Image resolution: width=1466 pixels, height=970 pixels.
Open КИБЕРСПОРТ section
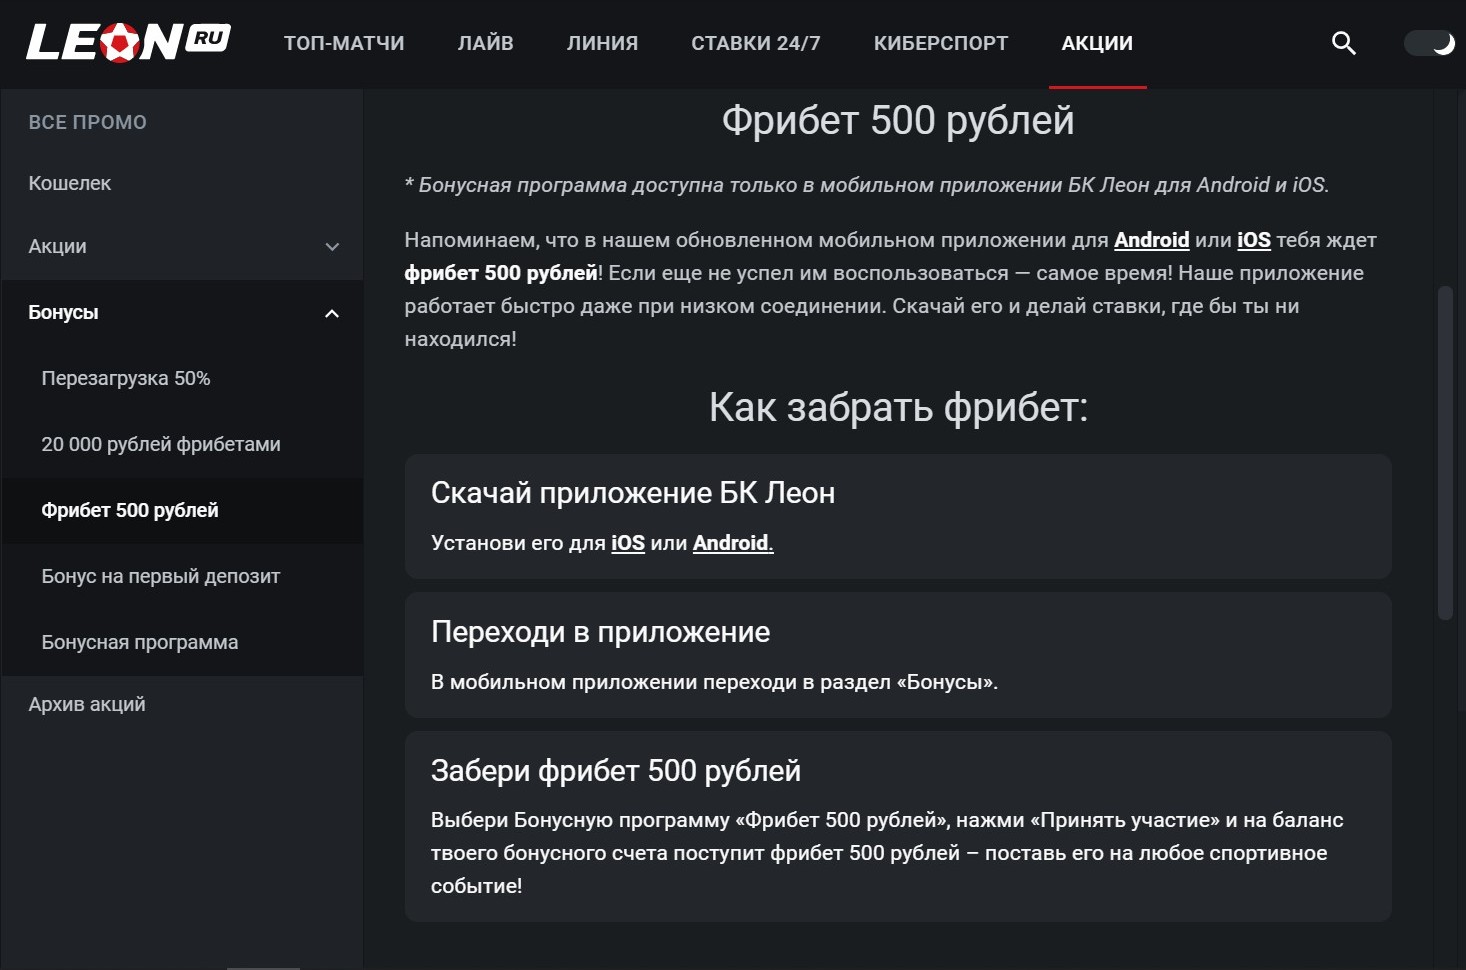(x=941, y=43)
